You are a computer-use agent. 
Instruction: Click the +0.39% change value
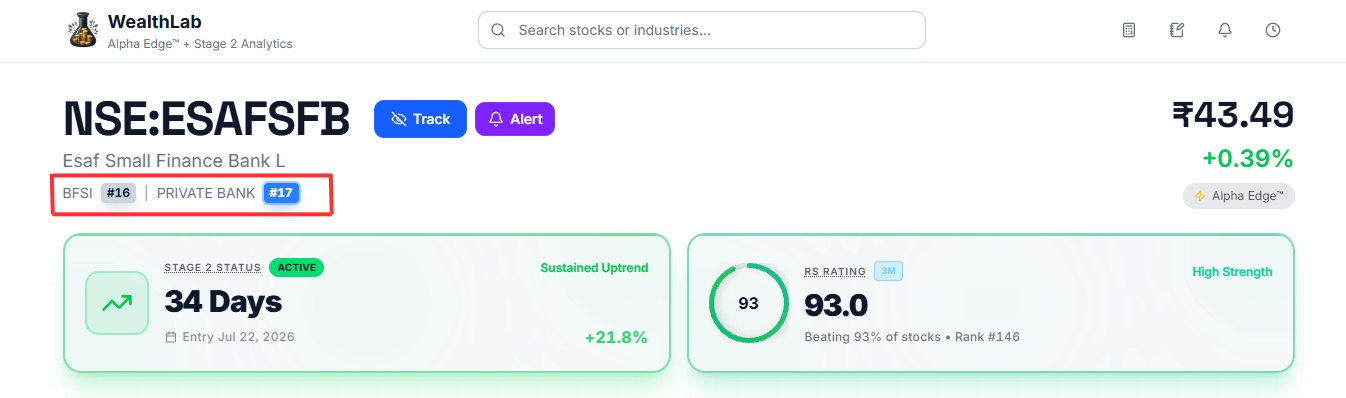[1248, 159]
